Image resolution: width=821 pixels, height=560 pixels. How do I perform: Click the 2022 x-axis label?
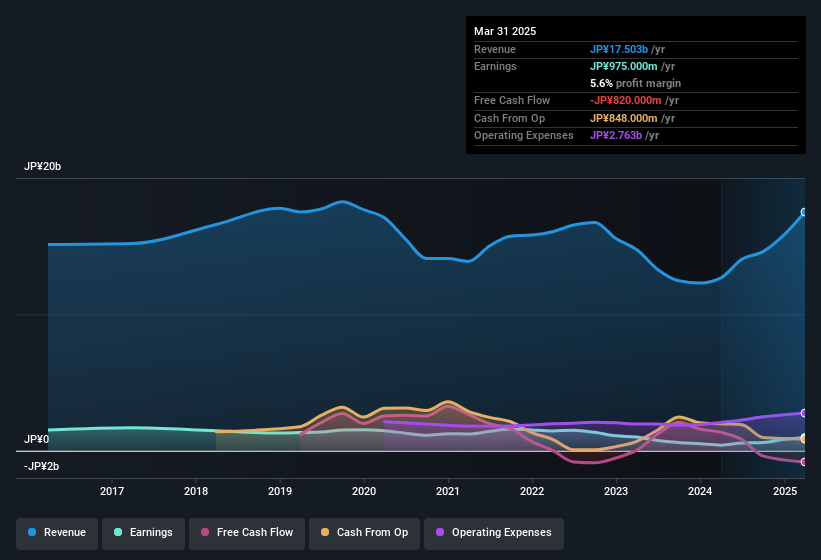click(532, 491)
